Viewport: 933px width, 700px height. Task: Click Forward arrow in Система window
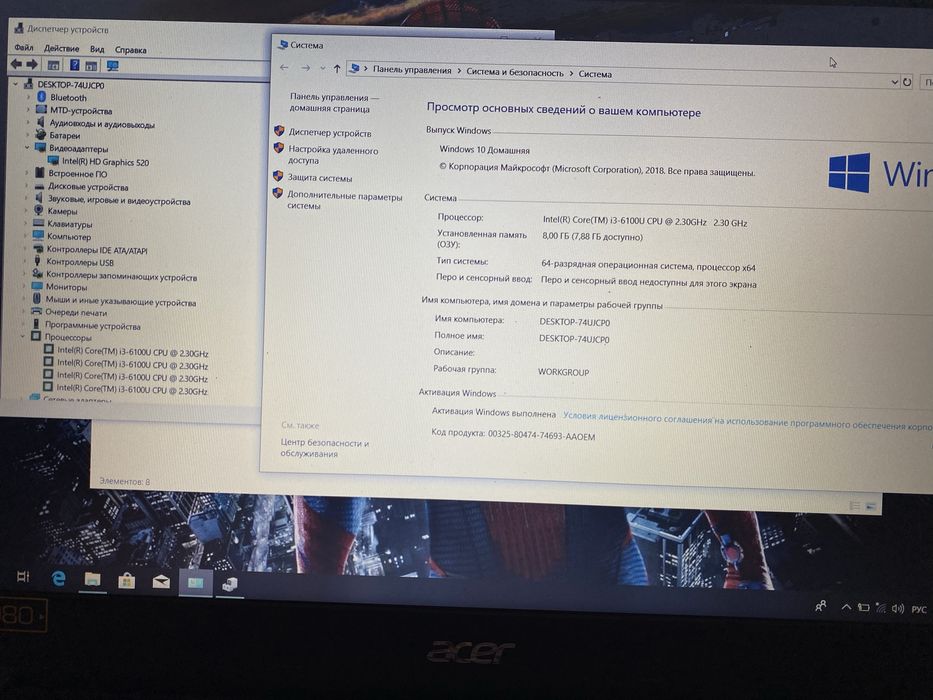(305, 68)
